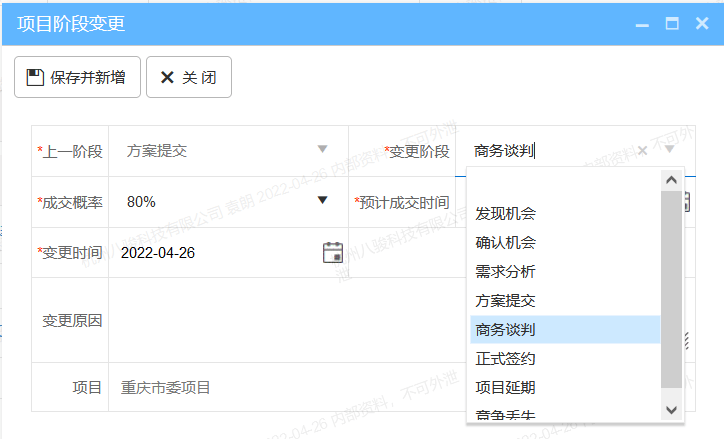724x439 pixels.
Task: Click the 关闭 button
Action: pyautogui.click(x=189, y=77)
